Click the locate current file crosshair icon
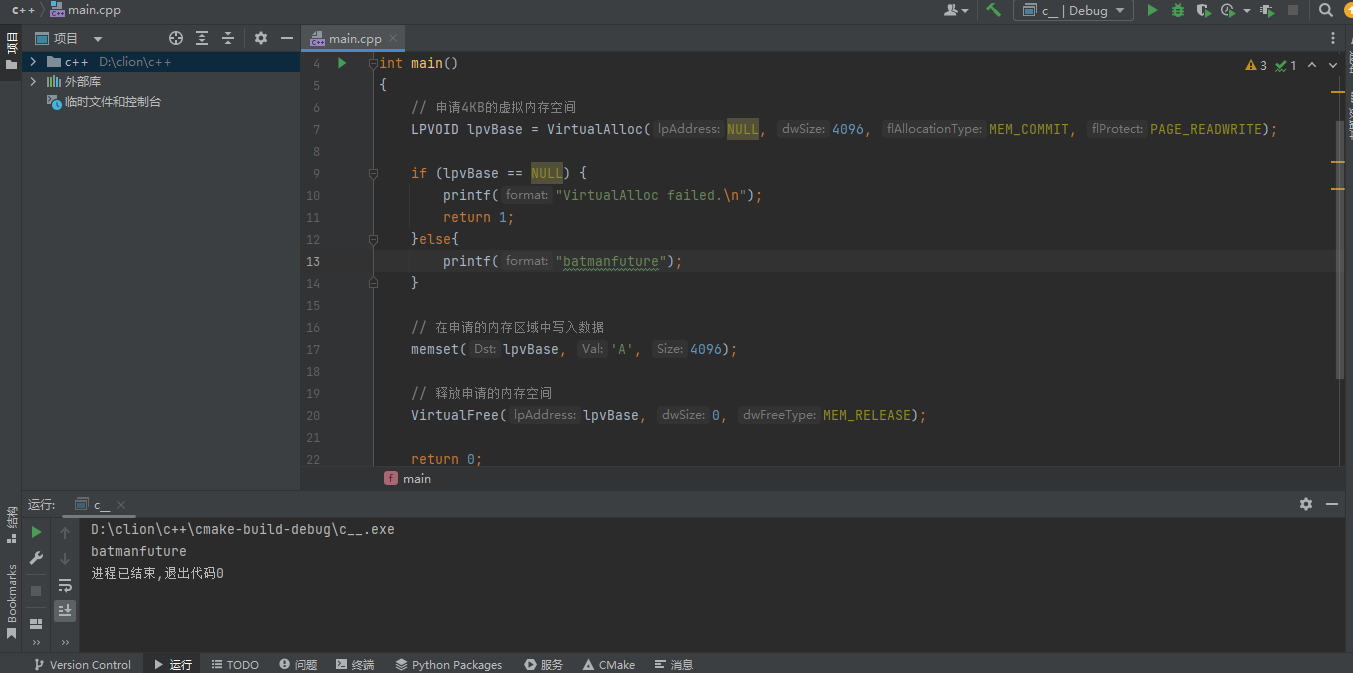Image resolution: width=1353 pixels, height=673 pixels. [x=176, y=38]
